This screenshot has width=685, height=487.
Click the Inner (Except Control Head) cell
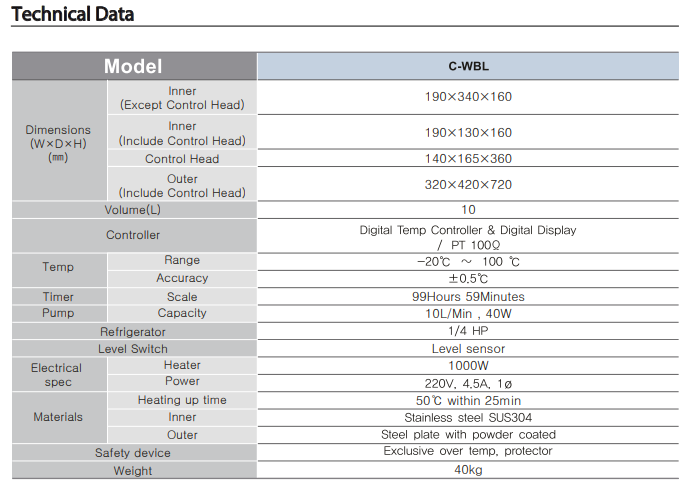click(x=182, y=98)
